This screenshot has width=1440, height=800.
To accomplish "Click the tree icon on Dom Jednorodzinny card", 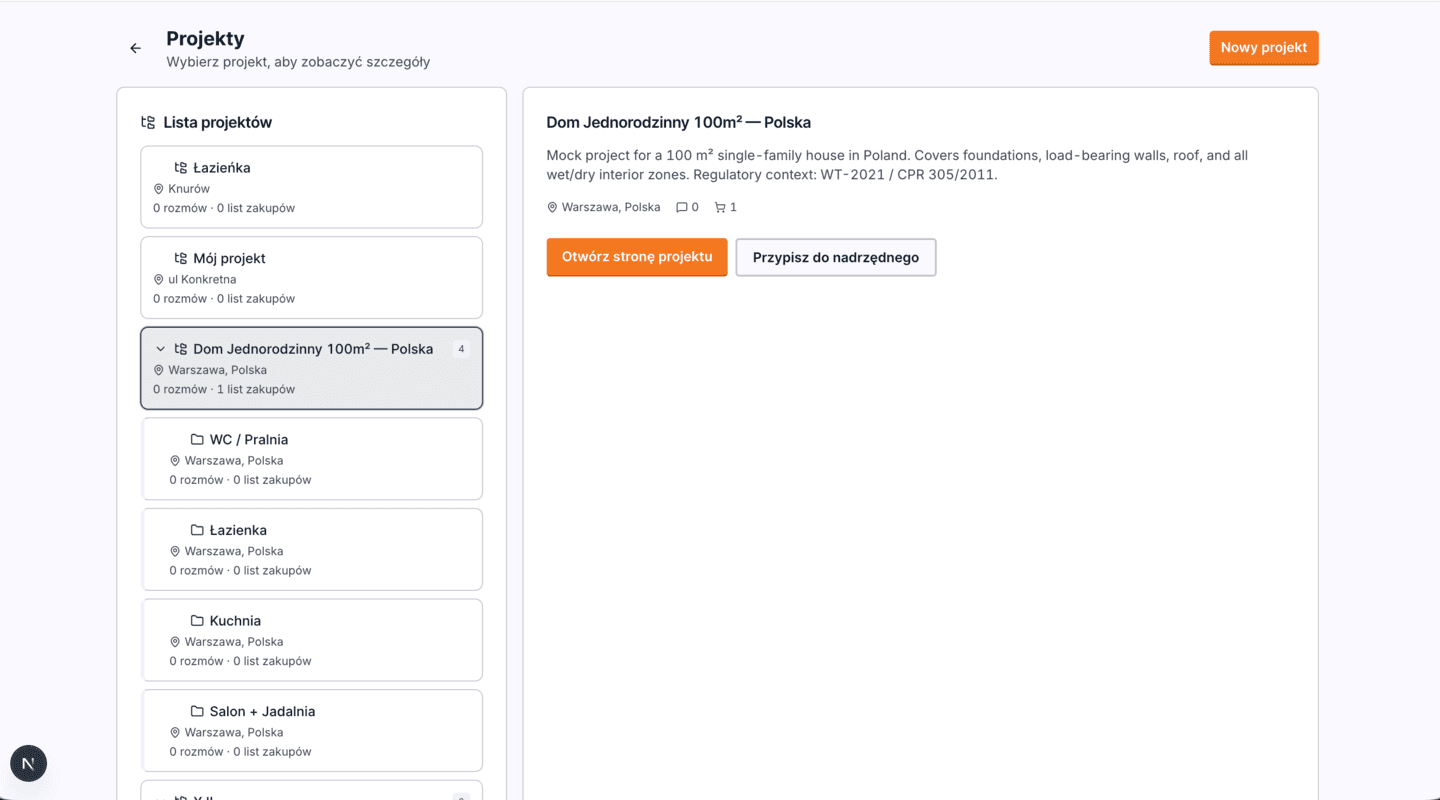I will tap(181, 349).
